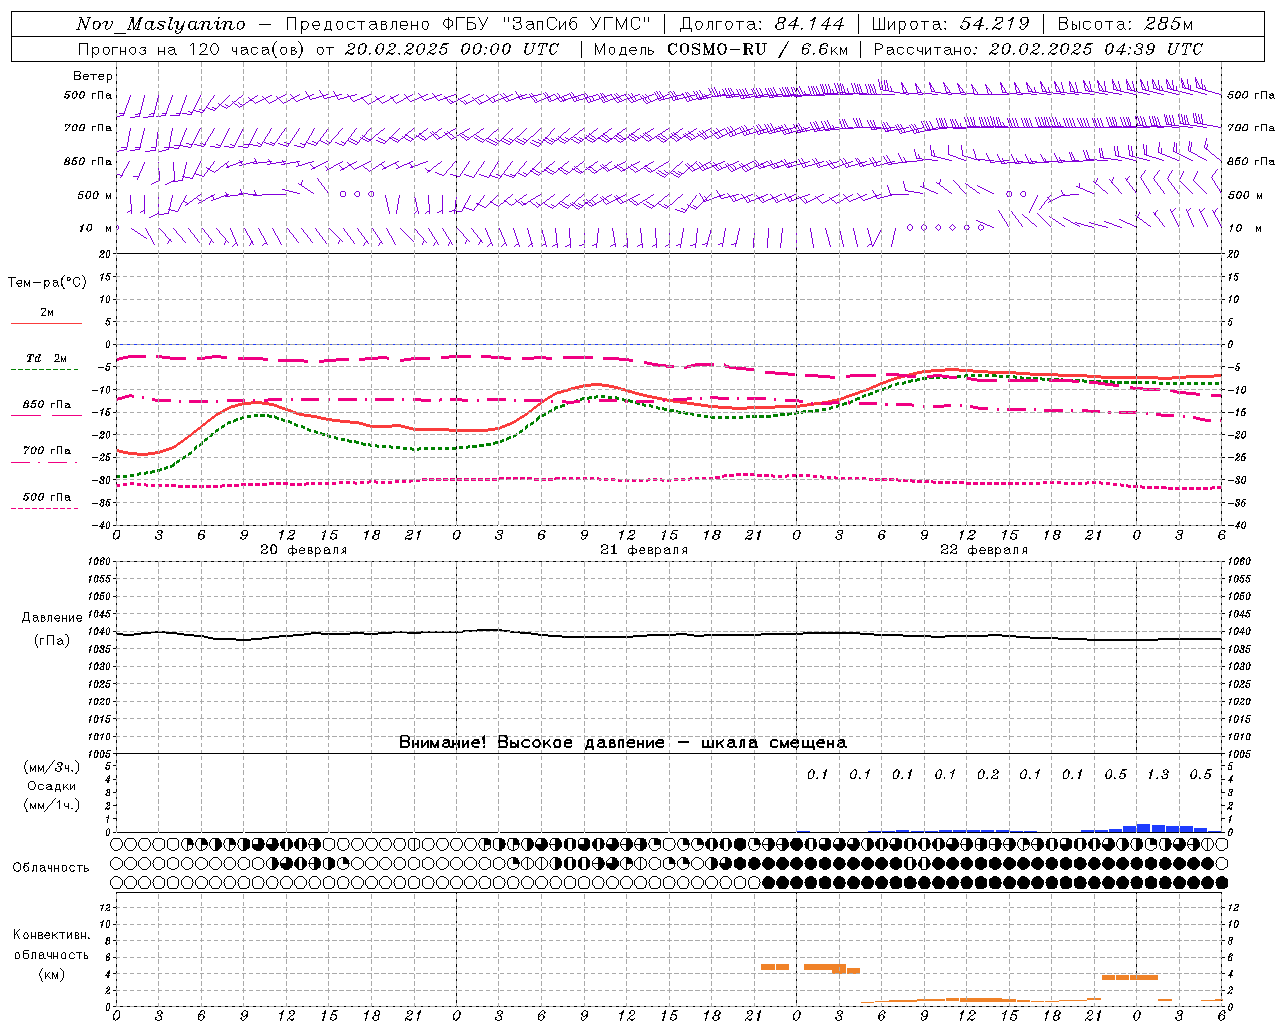This screenshot has width=1280, height=1024.
Task: Click the Осадки panel label
Action: point(51,786)
